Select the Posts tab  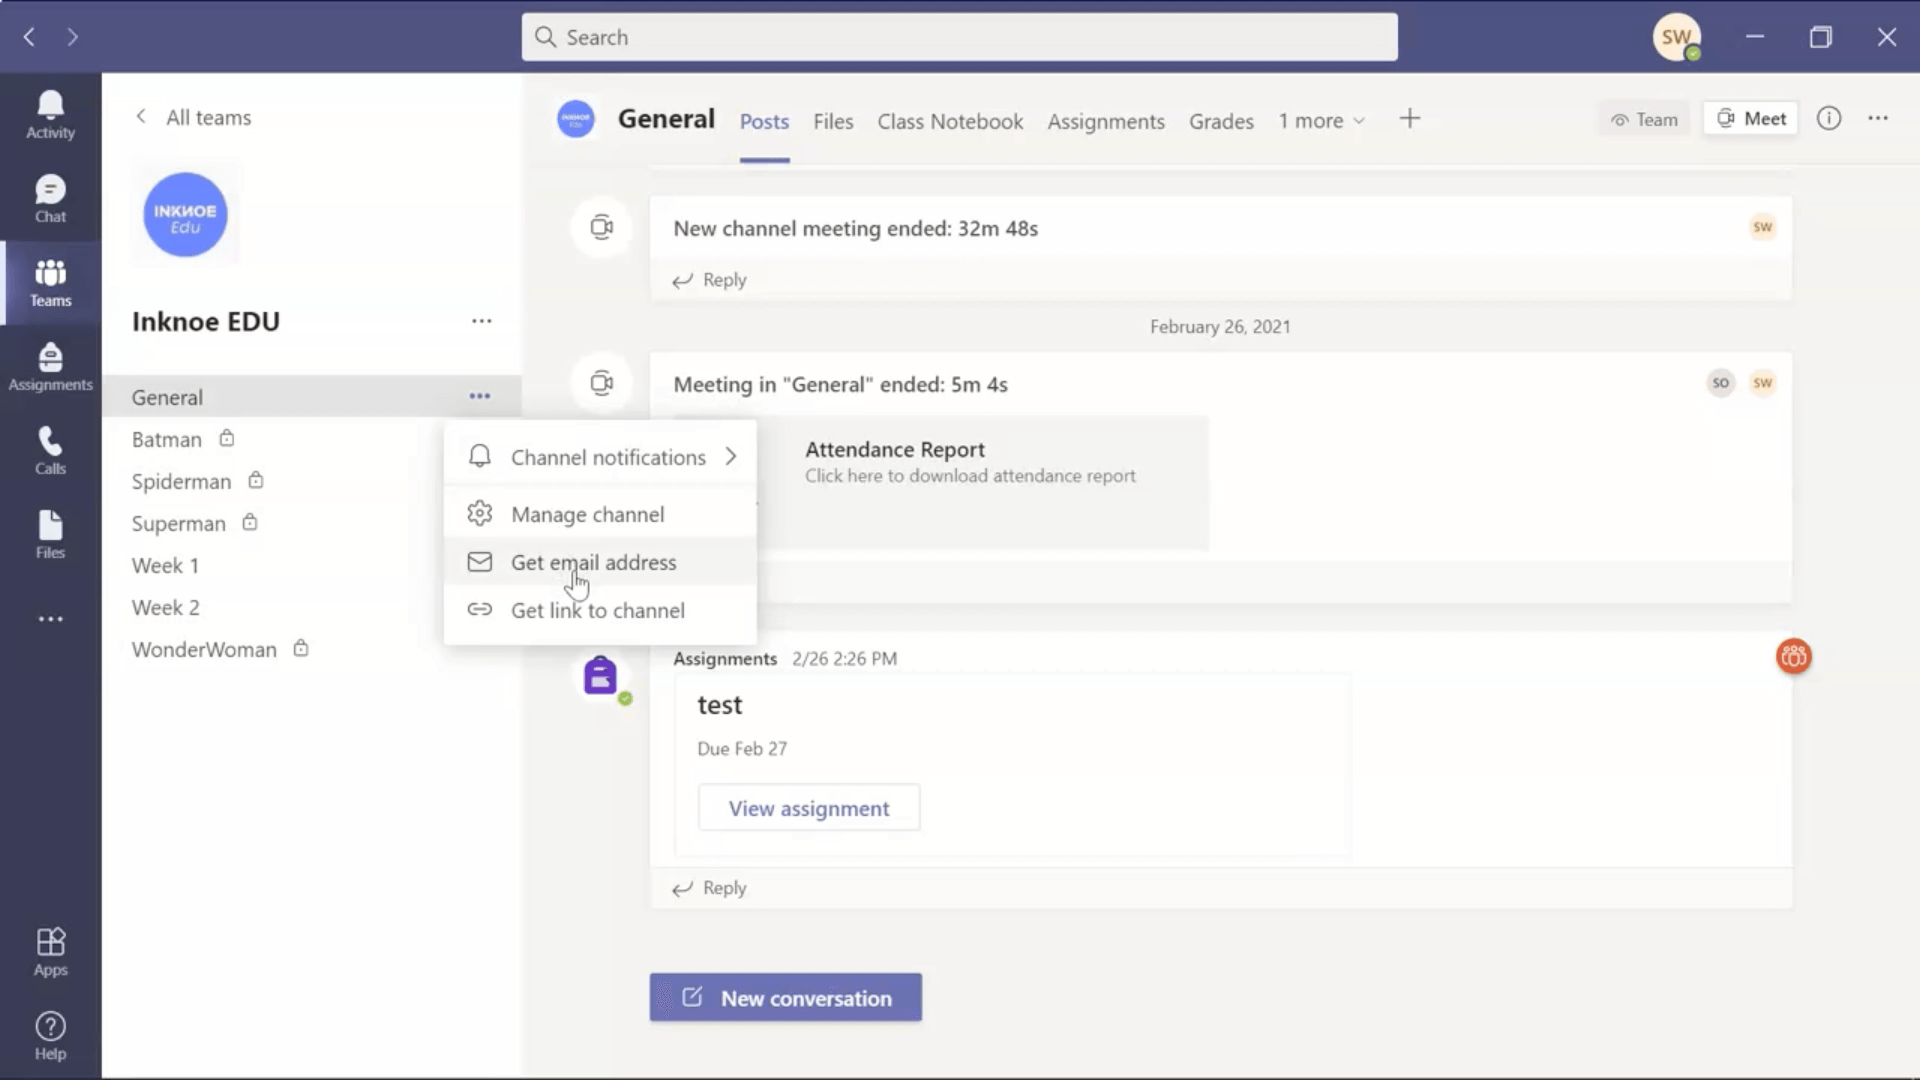pos(765,120)
